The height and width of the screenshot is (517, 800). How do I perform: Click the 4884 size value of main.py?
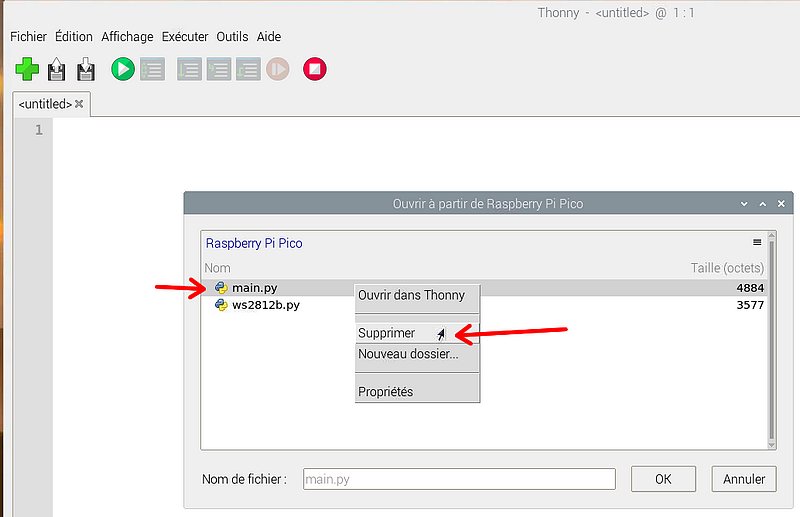[750, 288]
